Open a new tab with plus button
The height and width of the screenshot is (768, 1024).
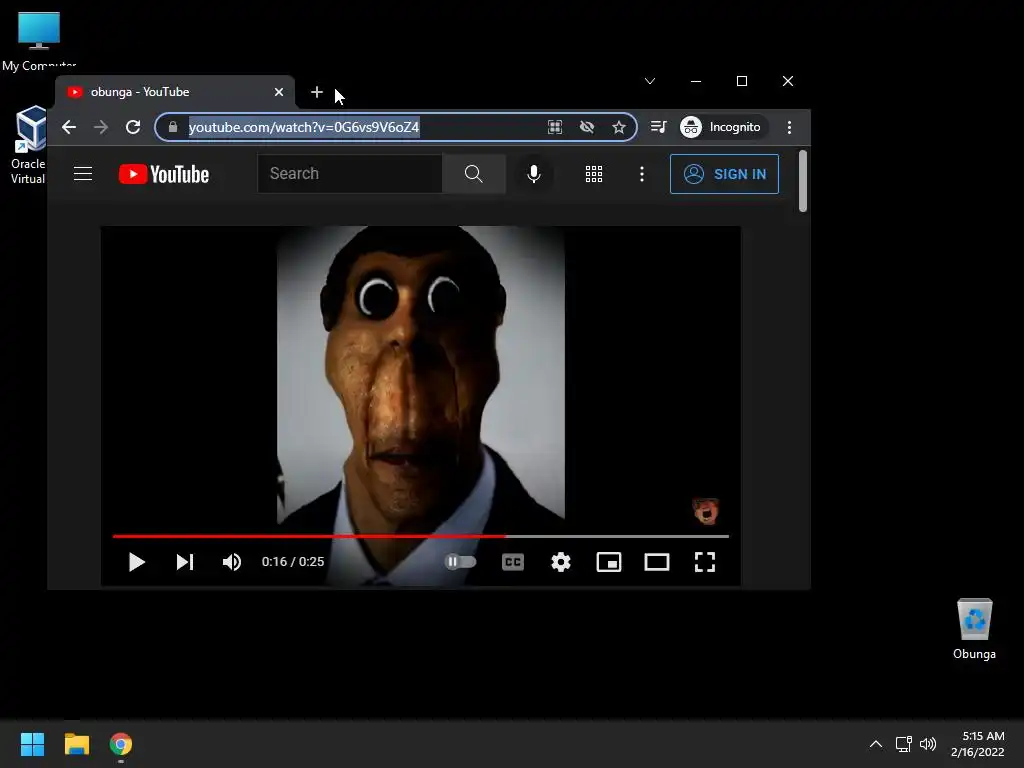coord(317,92)
